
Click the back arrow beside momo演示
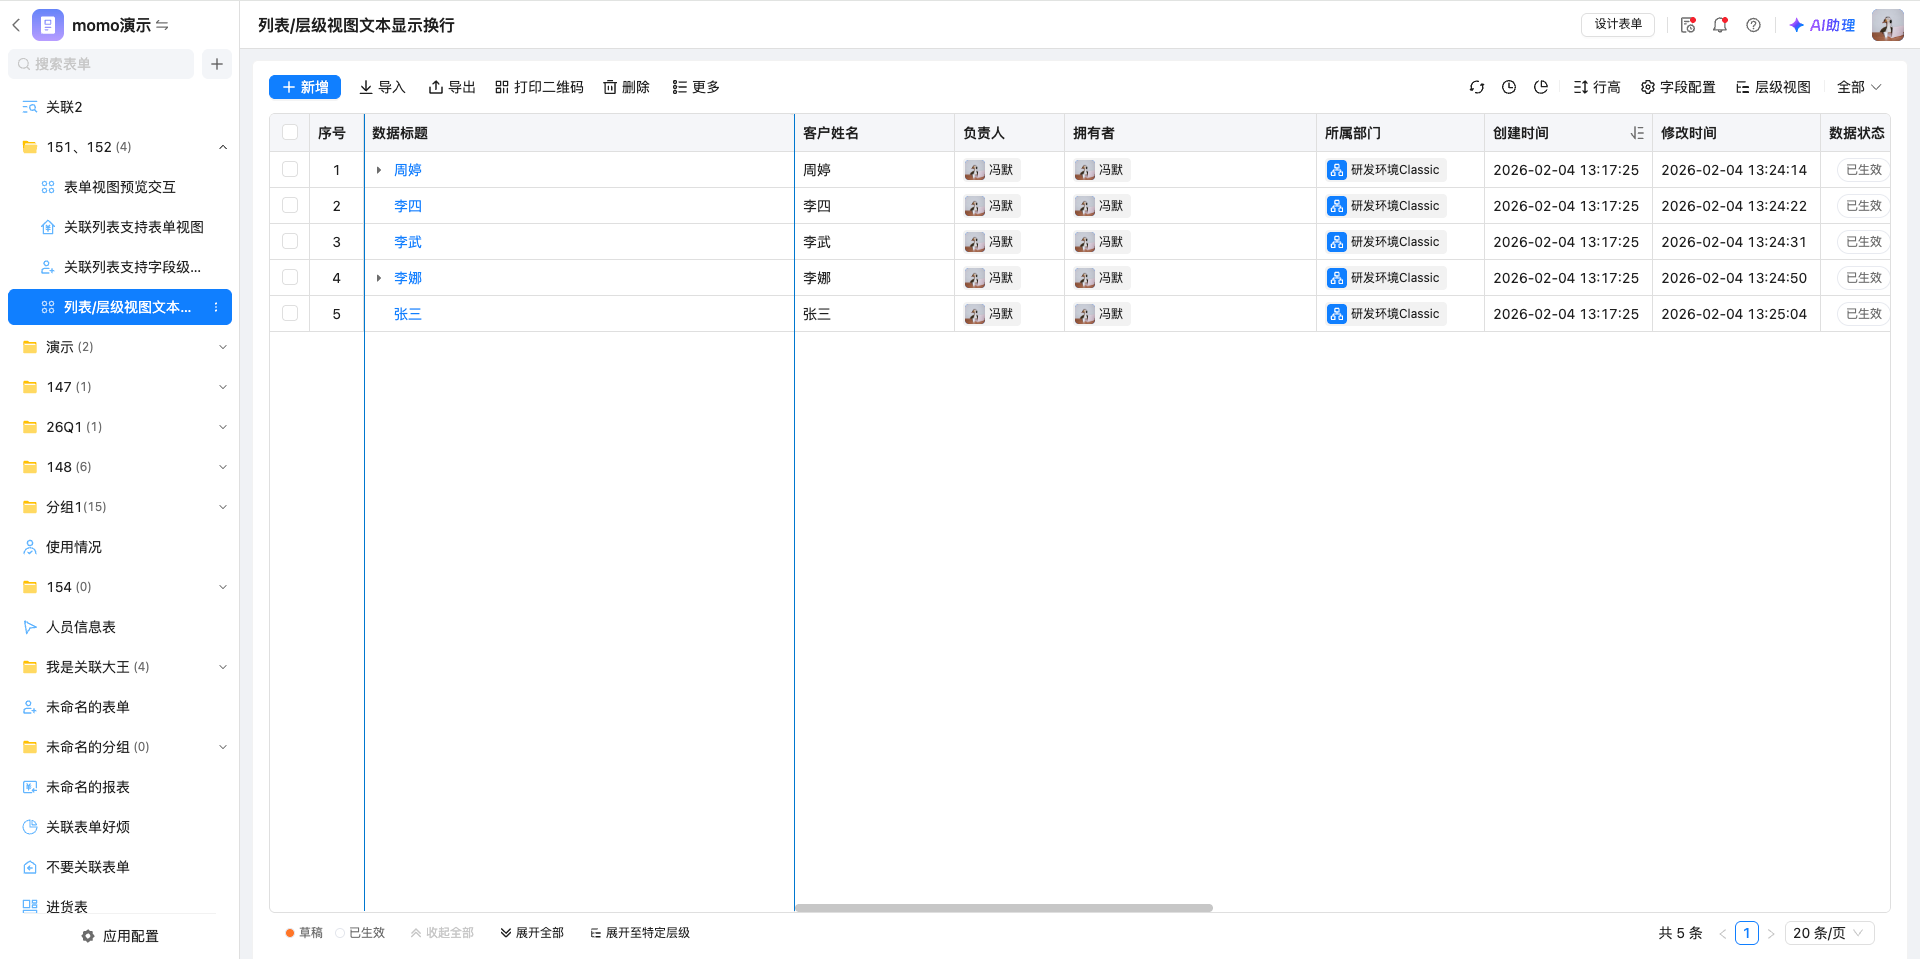coord(16,25)
